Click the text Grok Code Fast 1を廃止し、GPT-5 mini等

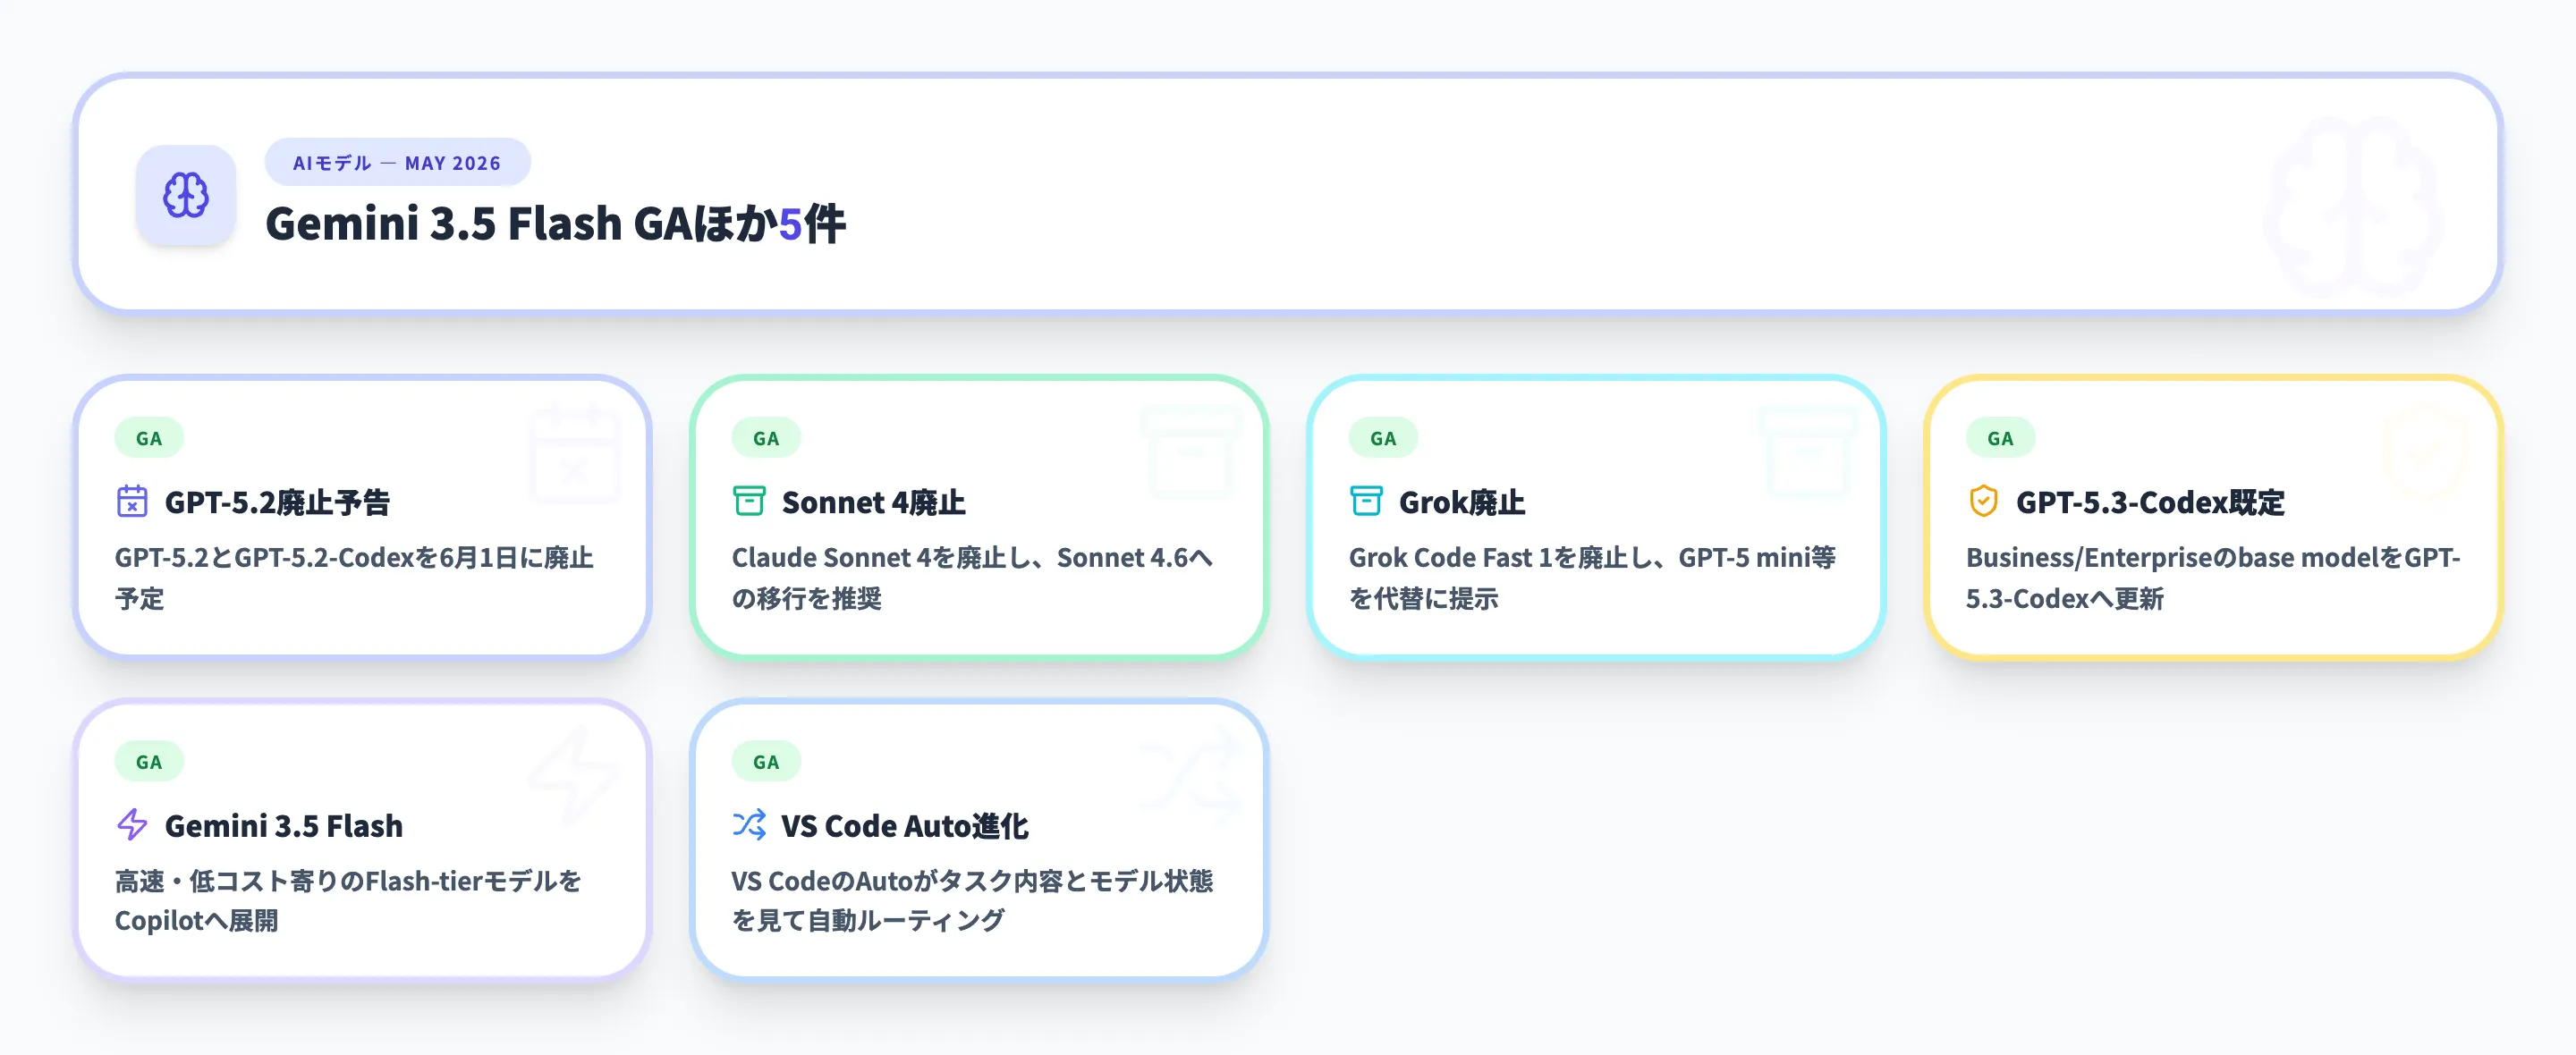pos(1592,558)
